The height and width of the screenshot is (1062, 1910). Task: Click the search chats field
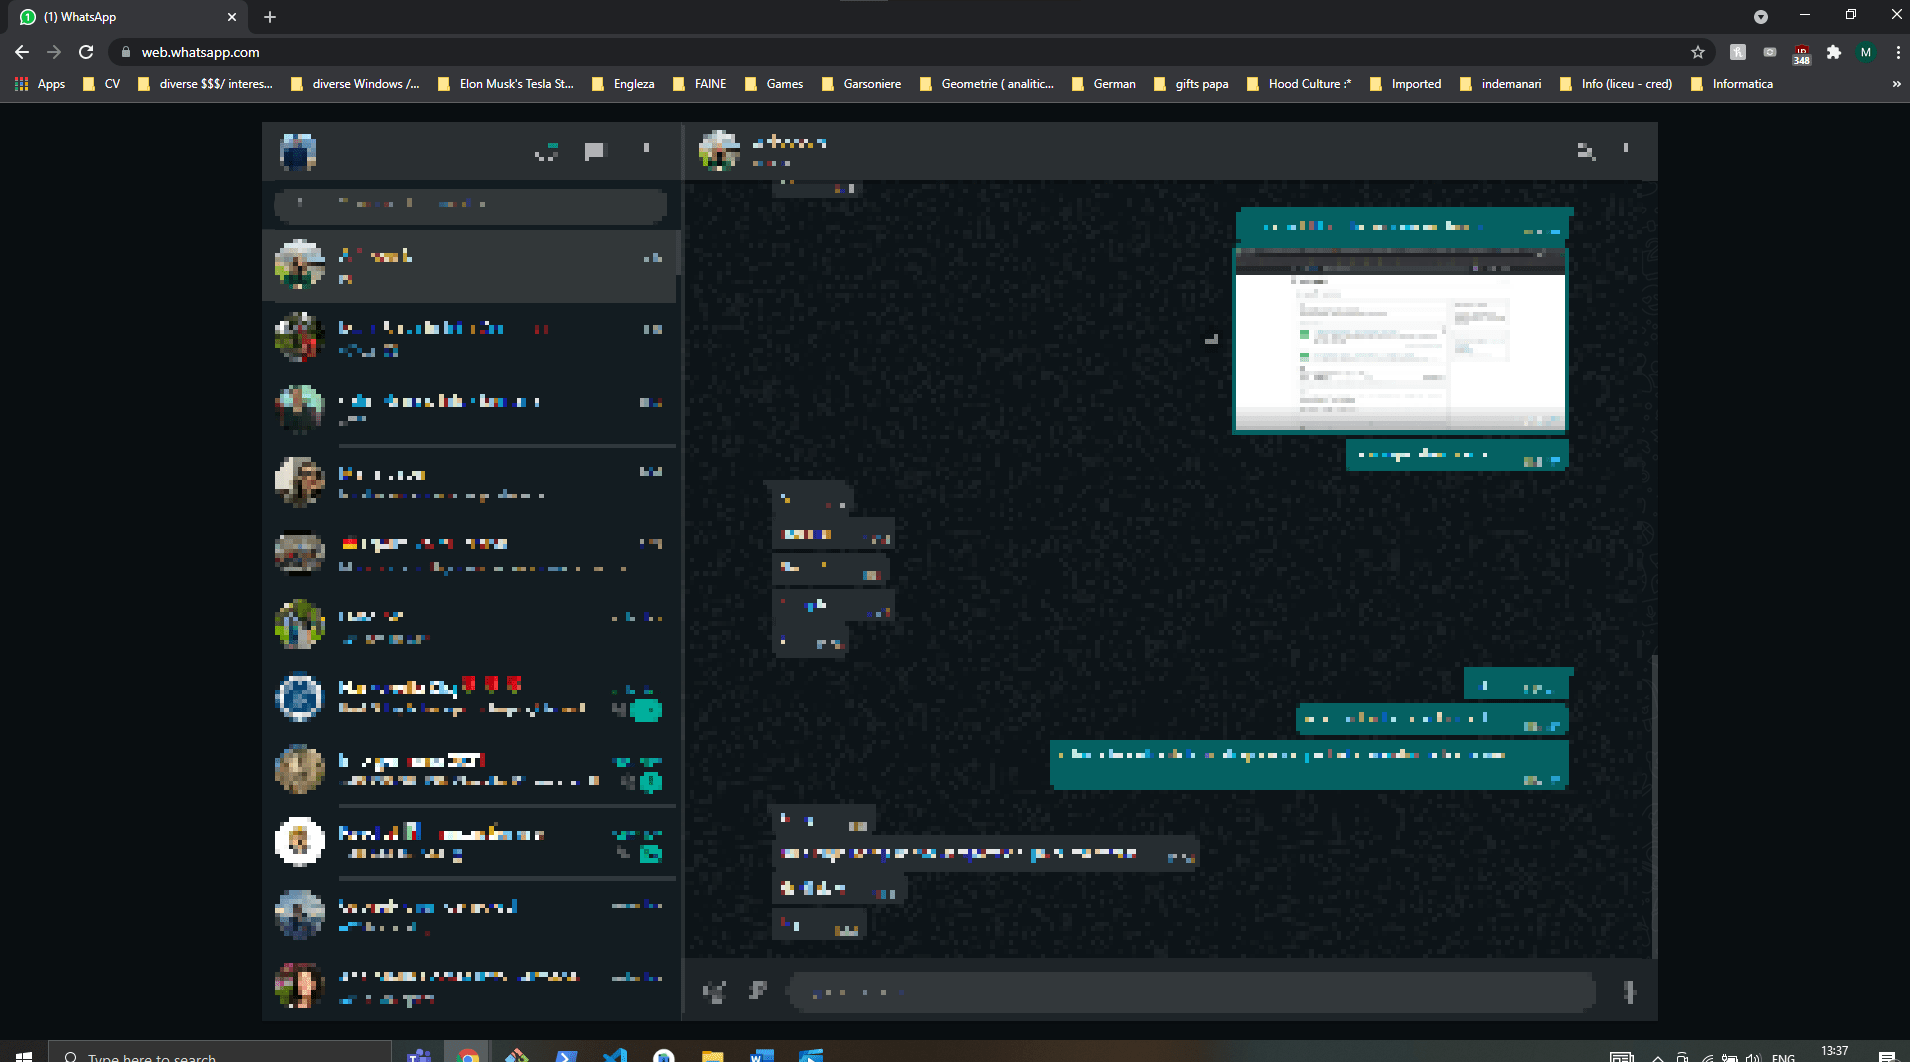470,204
